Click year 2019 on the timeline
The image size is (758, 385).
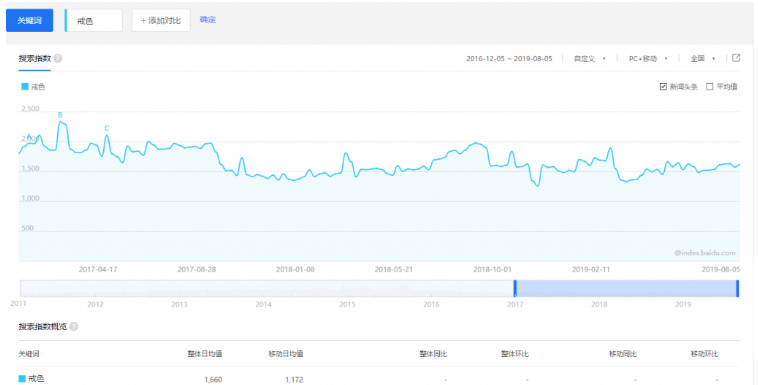point(683,304)
